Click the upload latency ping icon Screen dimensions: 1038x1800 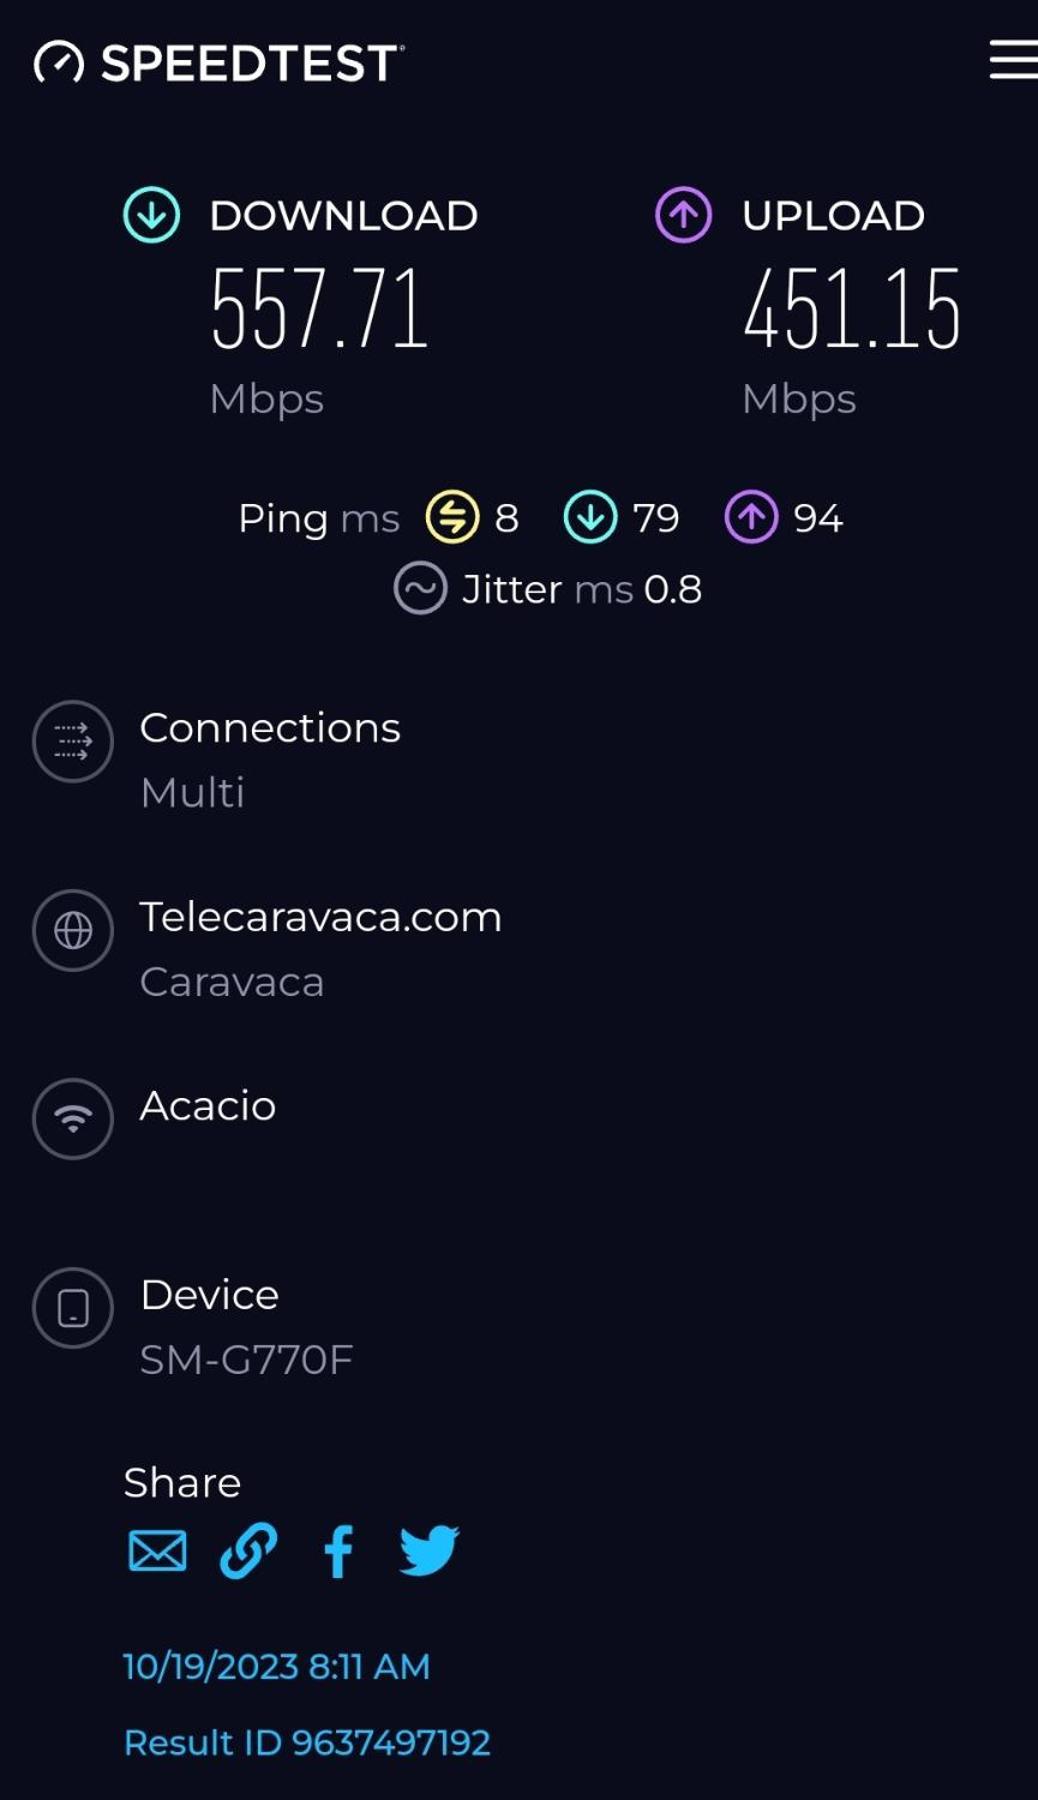point(751,517)
